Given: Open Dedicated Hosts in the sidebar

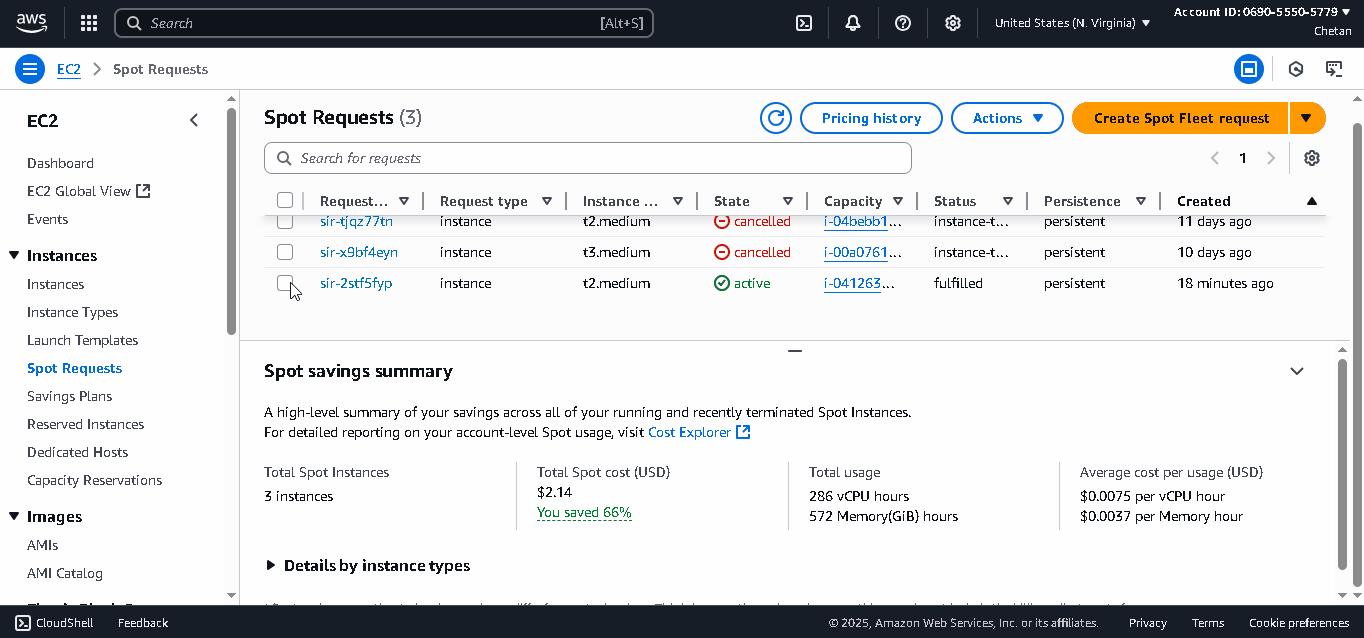Looking at the screenshot, I should (78, 452).
